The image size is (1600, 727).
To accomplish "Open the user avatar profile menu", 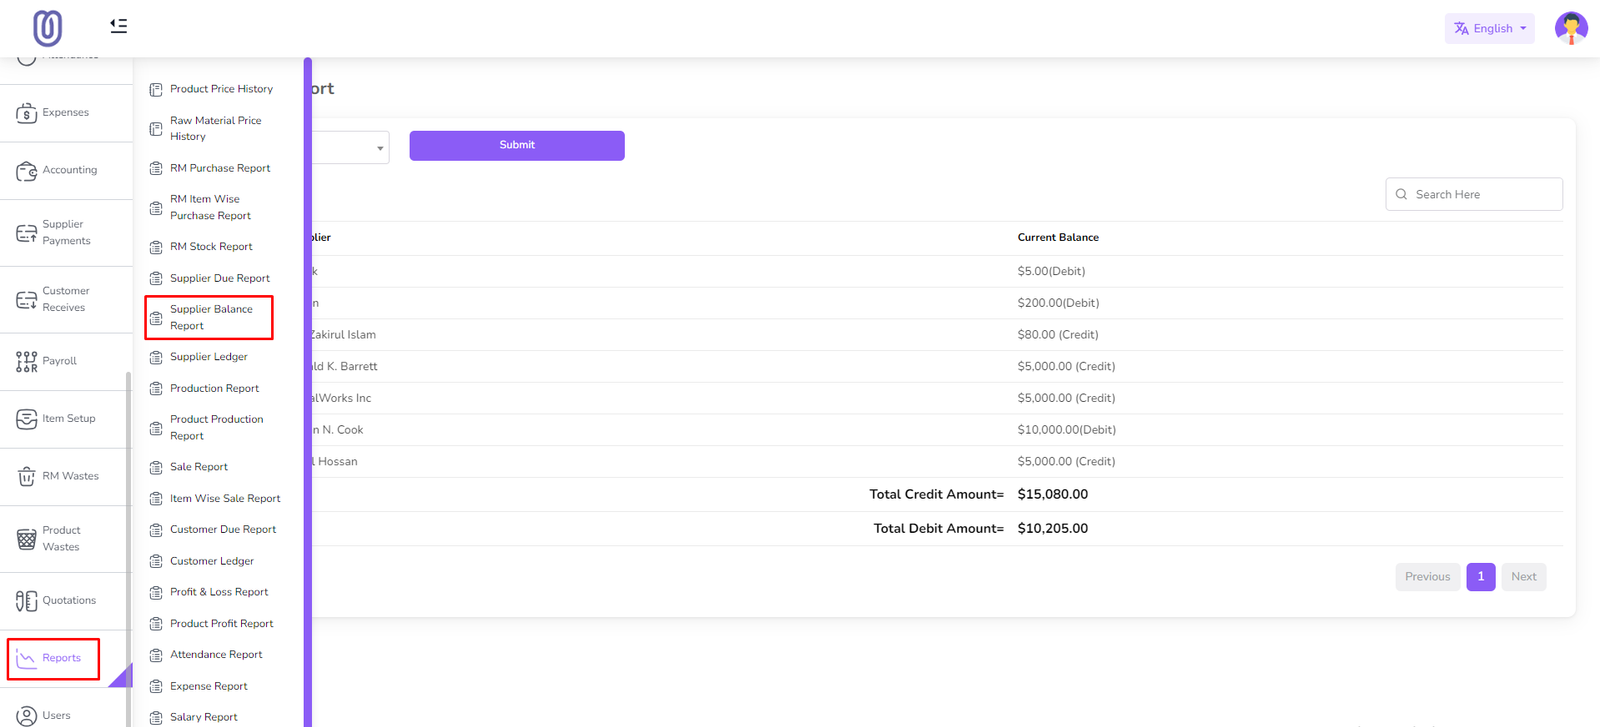I will 1570,28.
